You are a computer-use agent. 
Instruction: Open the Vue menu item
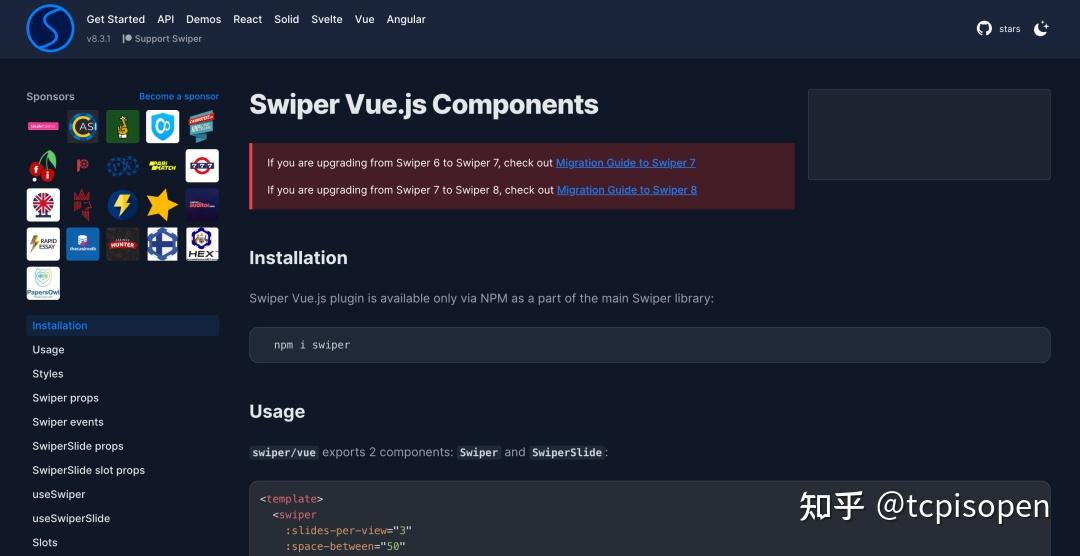[364, 19]
